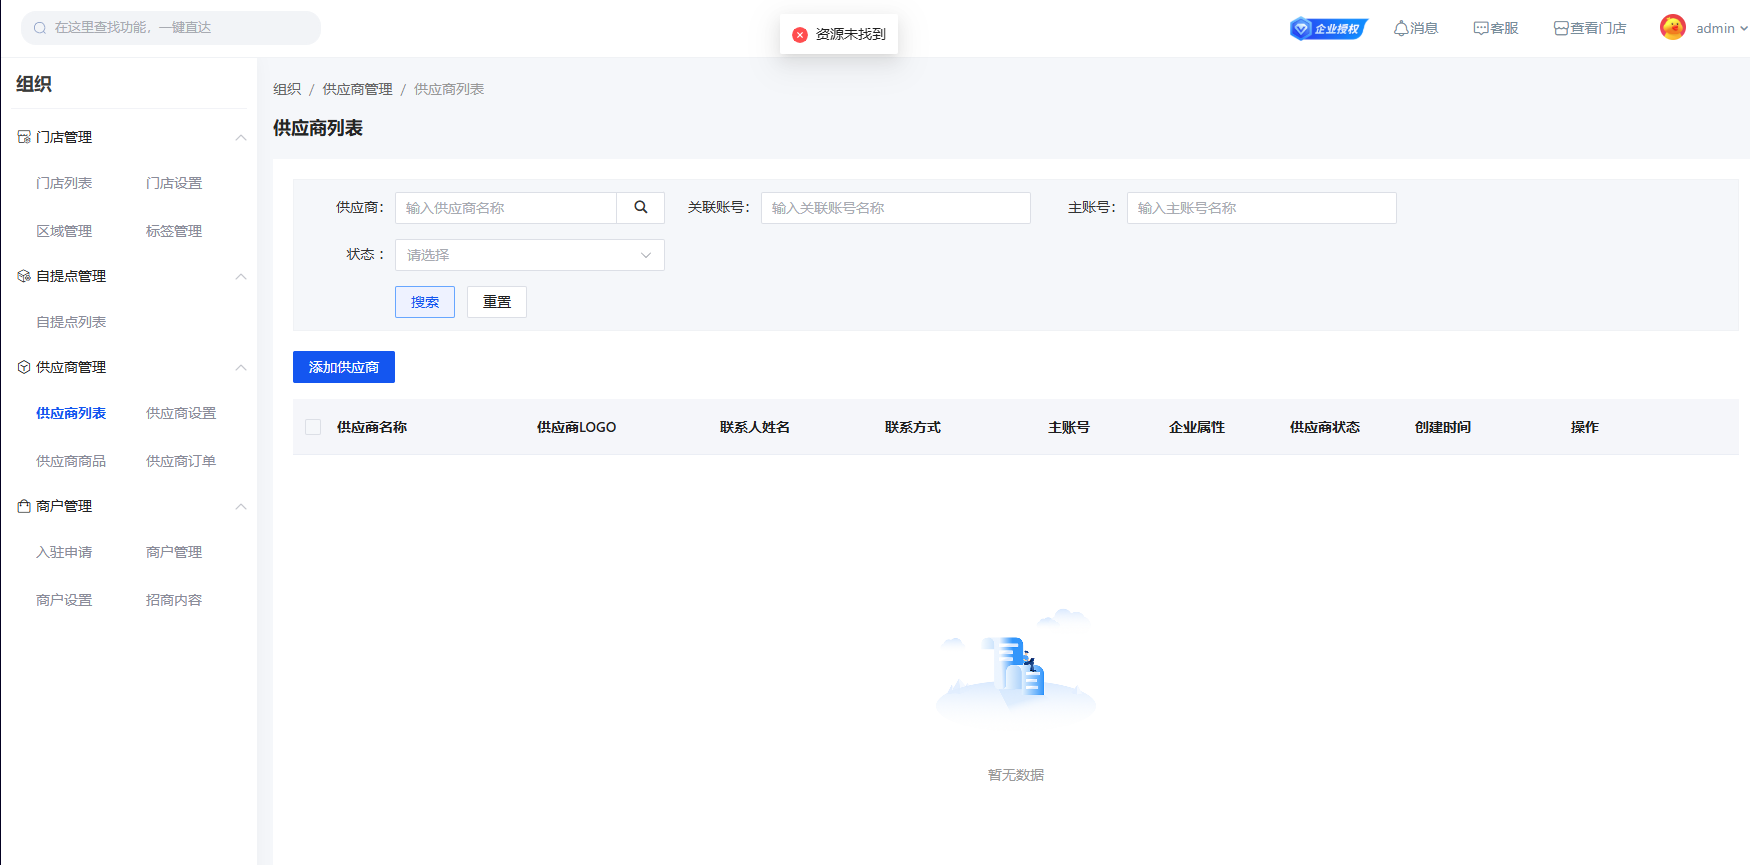
Task: Open the 状态 status dropdown
Action: click(x=529, y=255)
